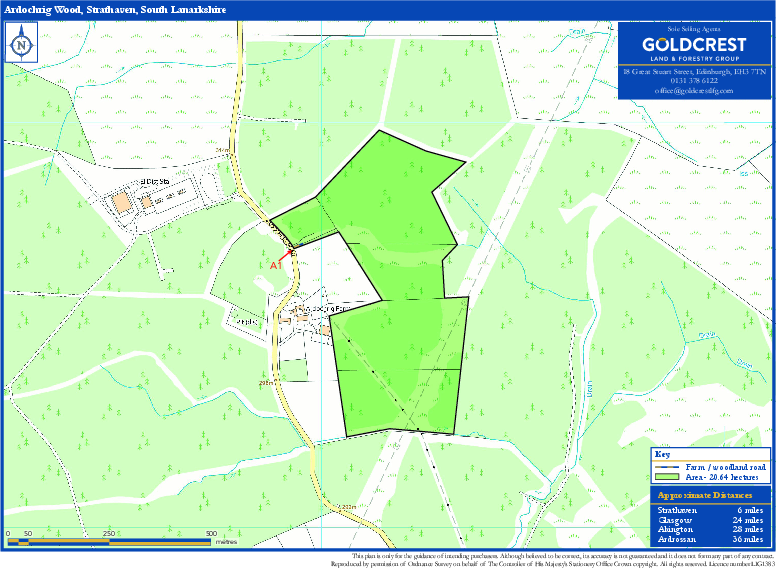Viewport: 776px width, 568px height.
Task: Click the Ardochrig Wood title text
Action: [x=115, y=9]
